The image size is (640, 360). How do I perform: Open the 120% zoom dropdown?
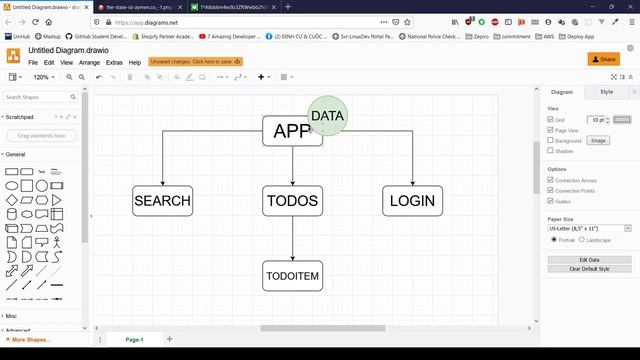pyautogui.click(x=44, y=77)
